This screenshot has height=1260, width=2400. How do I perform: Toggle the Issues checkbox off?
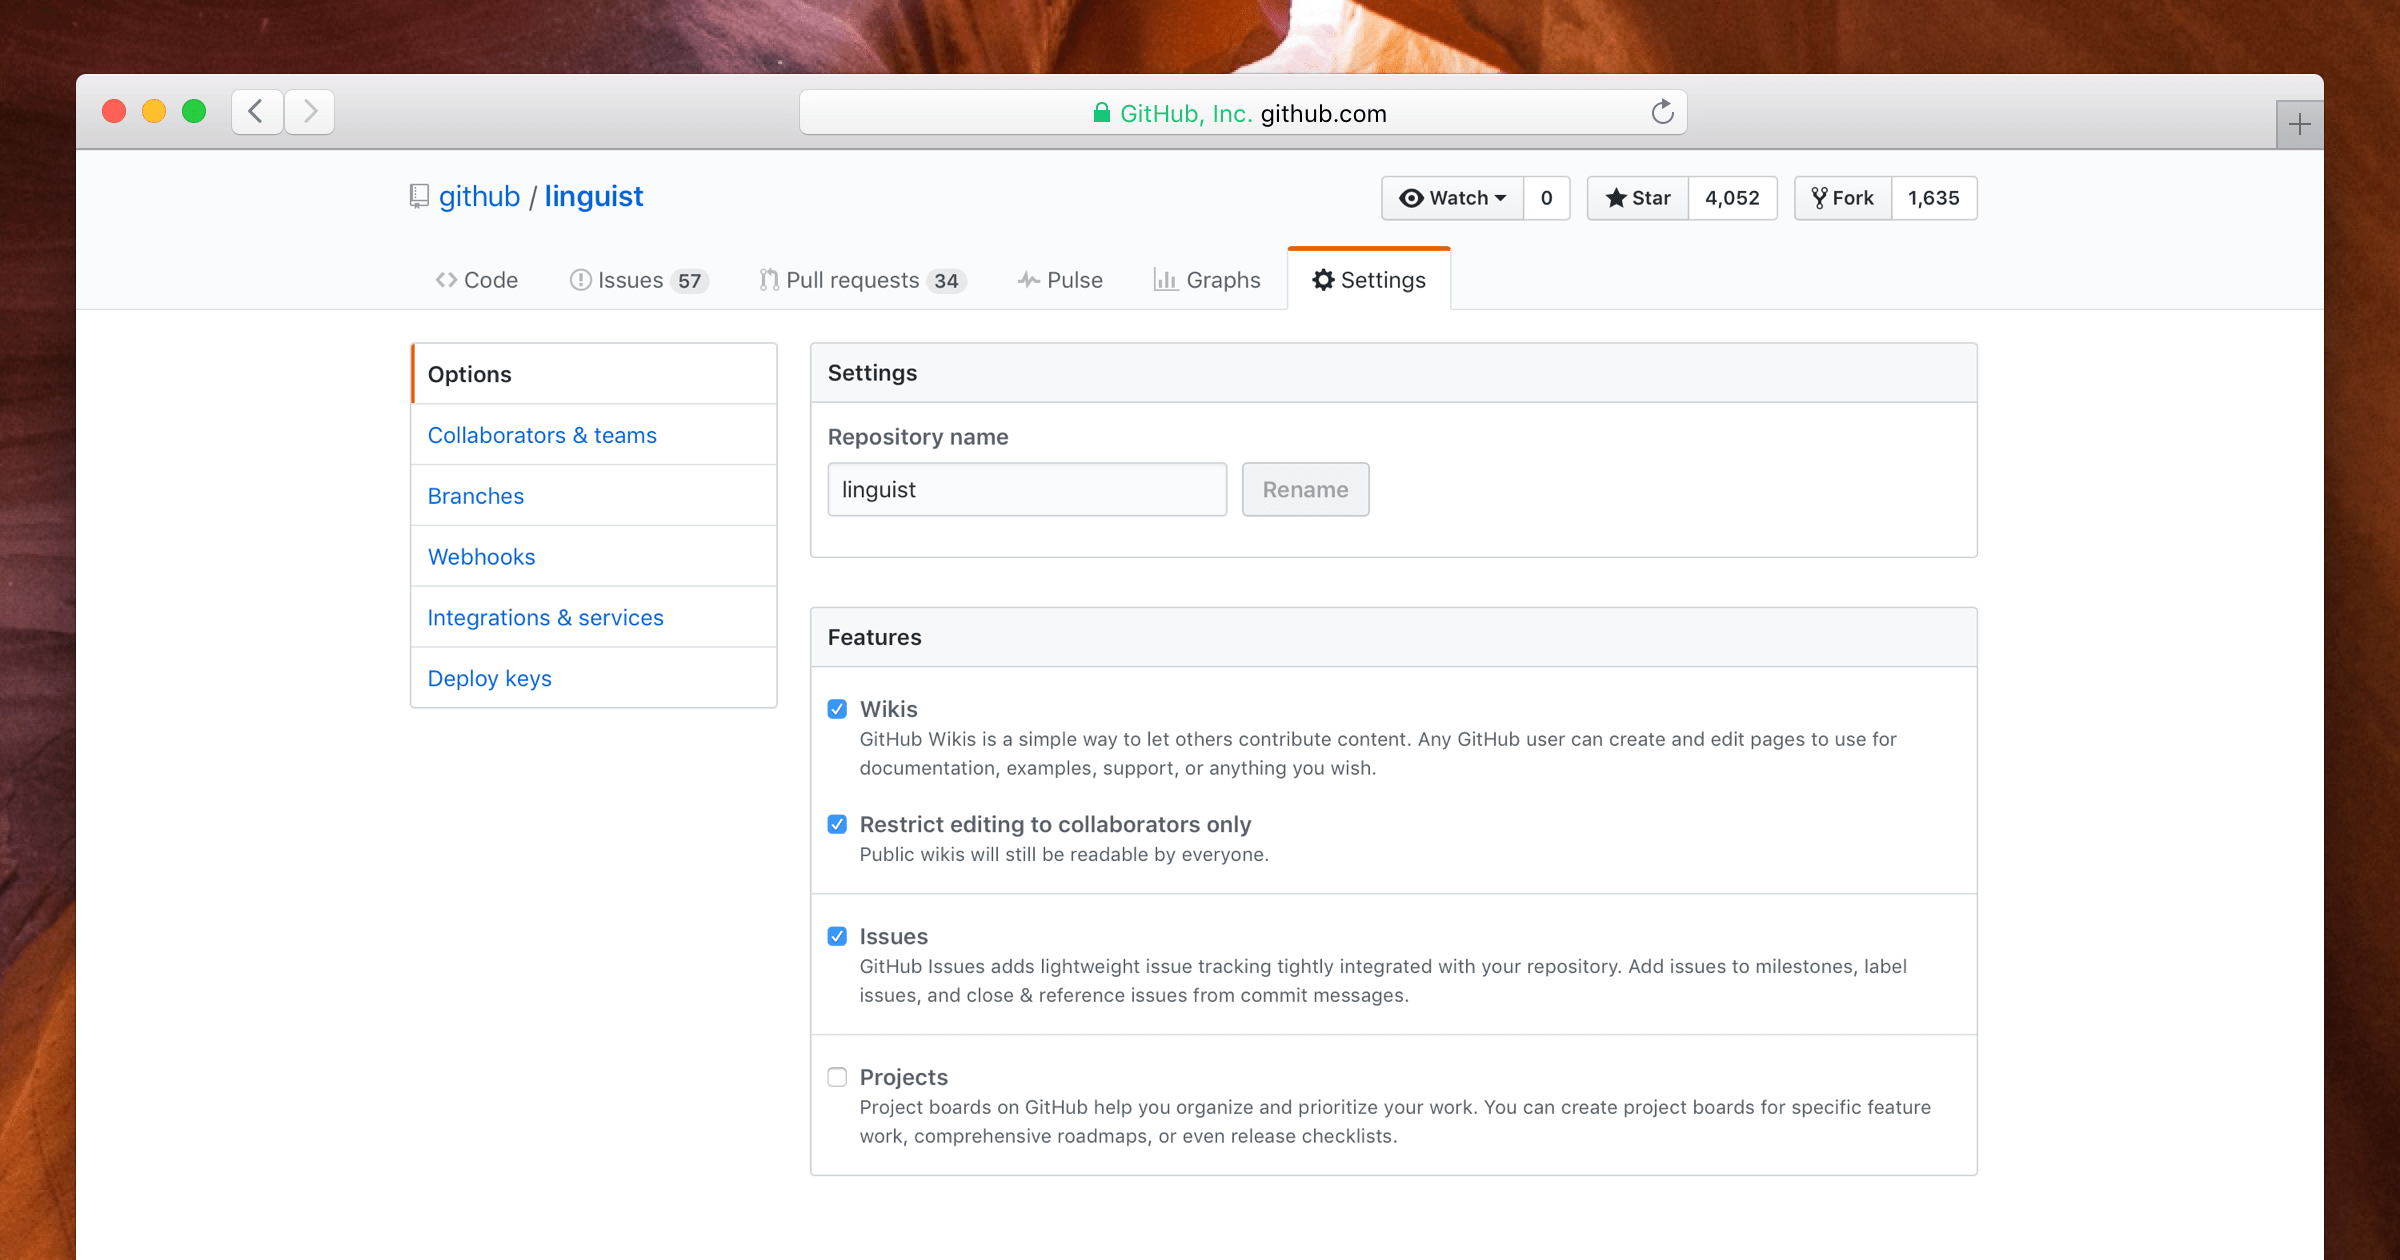pyautogui.click(x=837, y=935)
